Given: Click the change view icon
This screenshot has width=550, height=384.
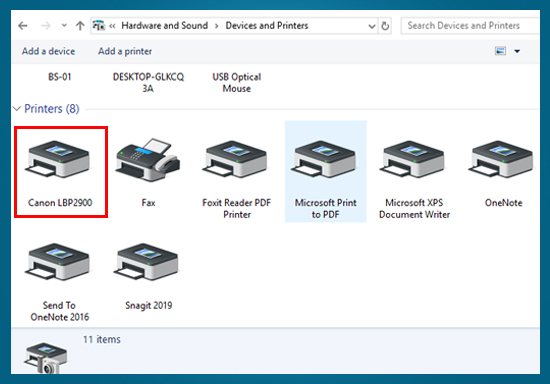Looking at the screenshot, I should [500, 51].
